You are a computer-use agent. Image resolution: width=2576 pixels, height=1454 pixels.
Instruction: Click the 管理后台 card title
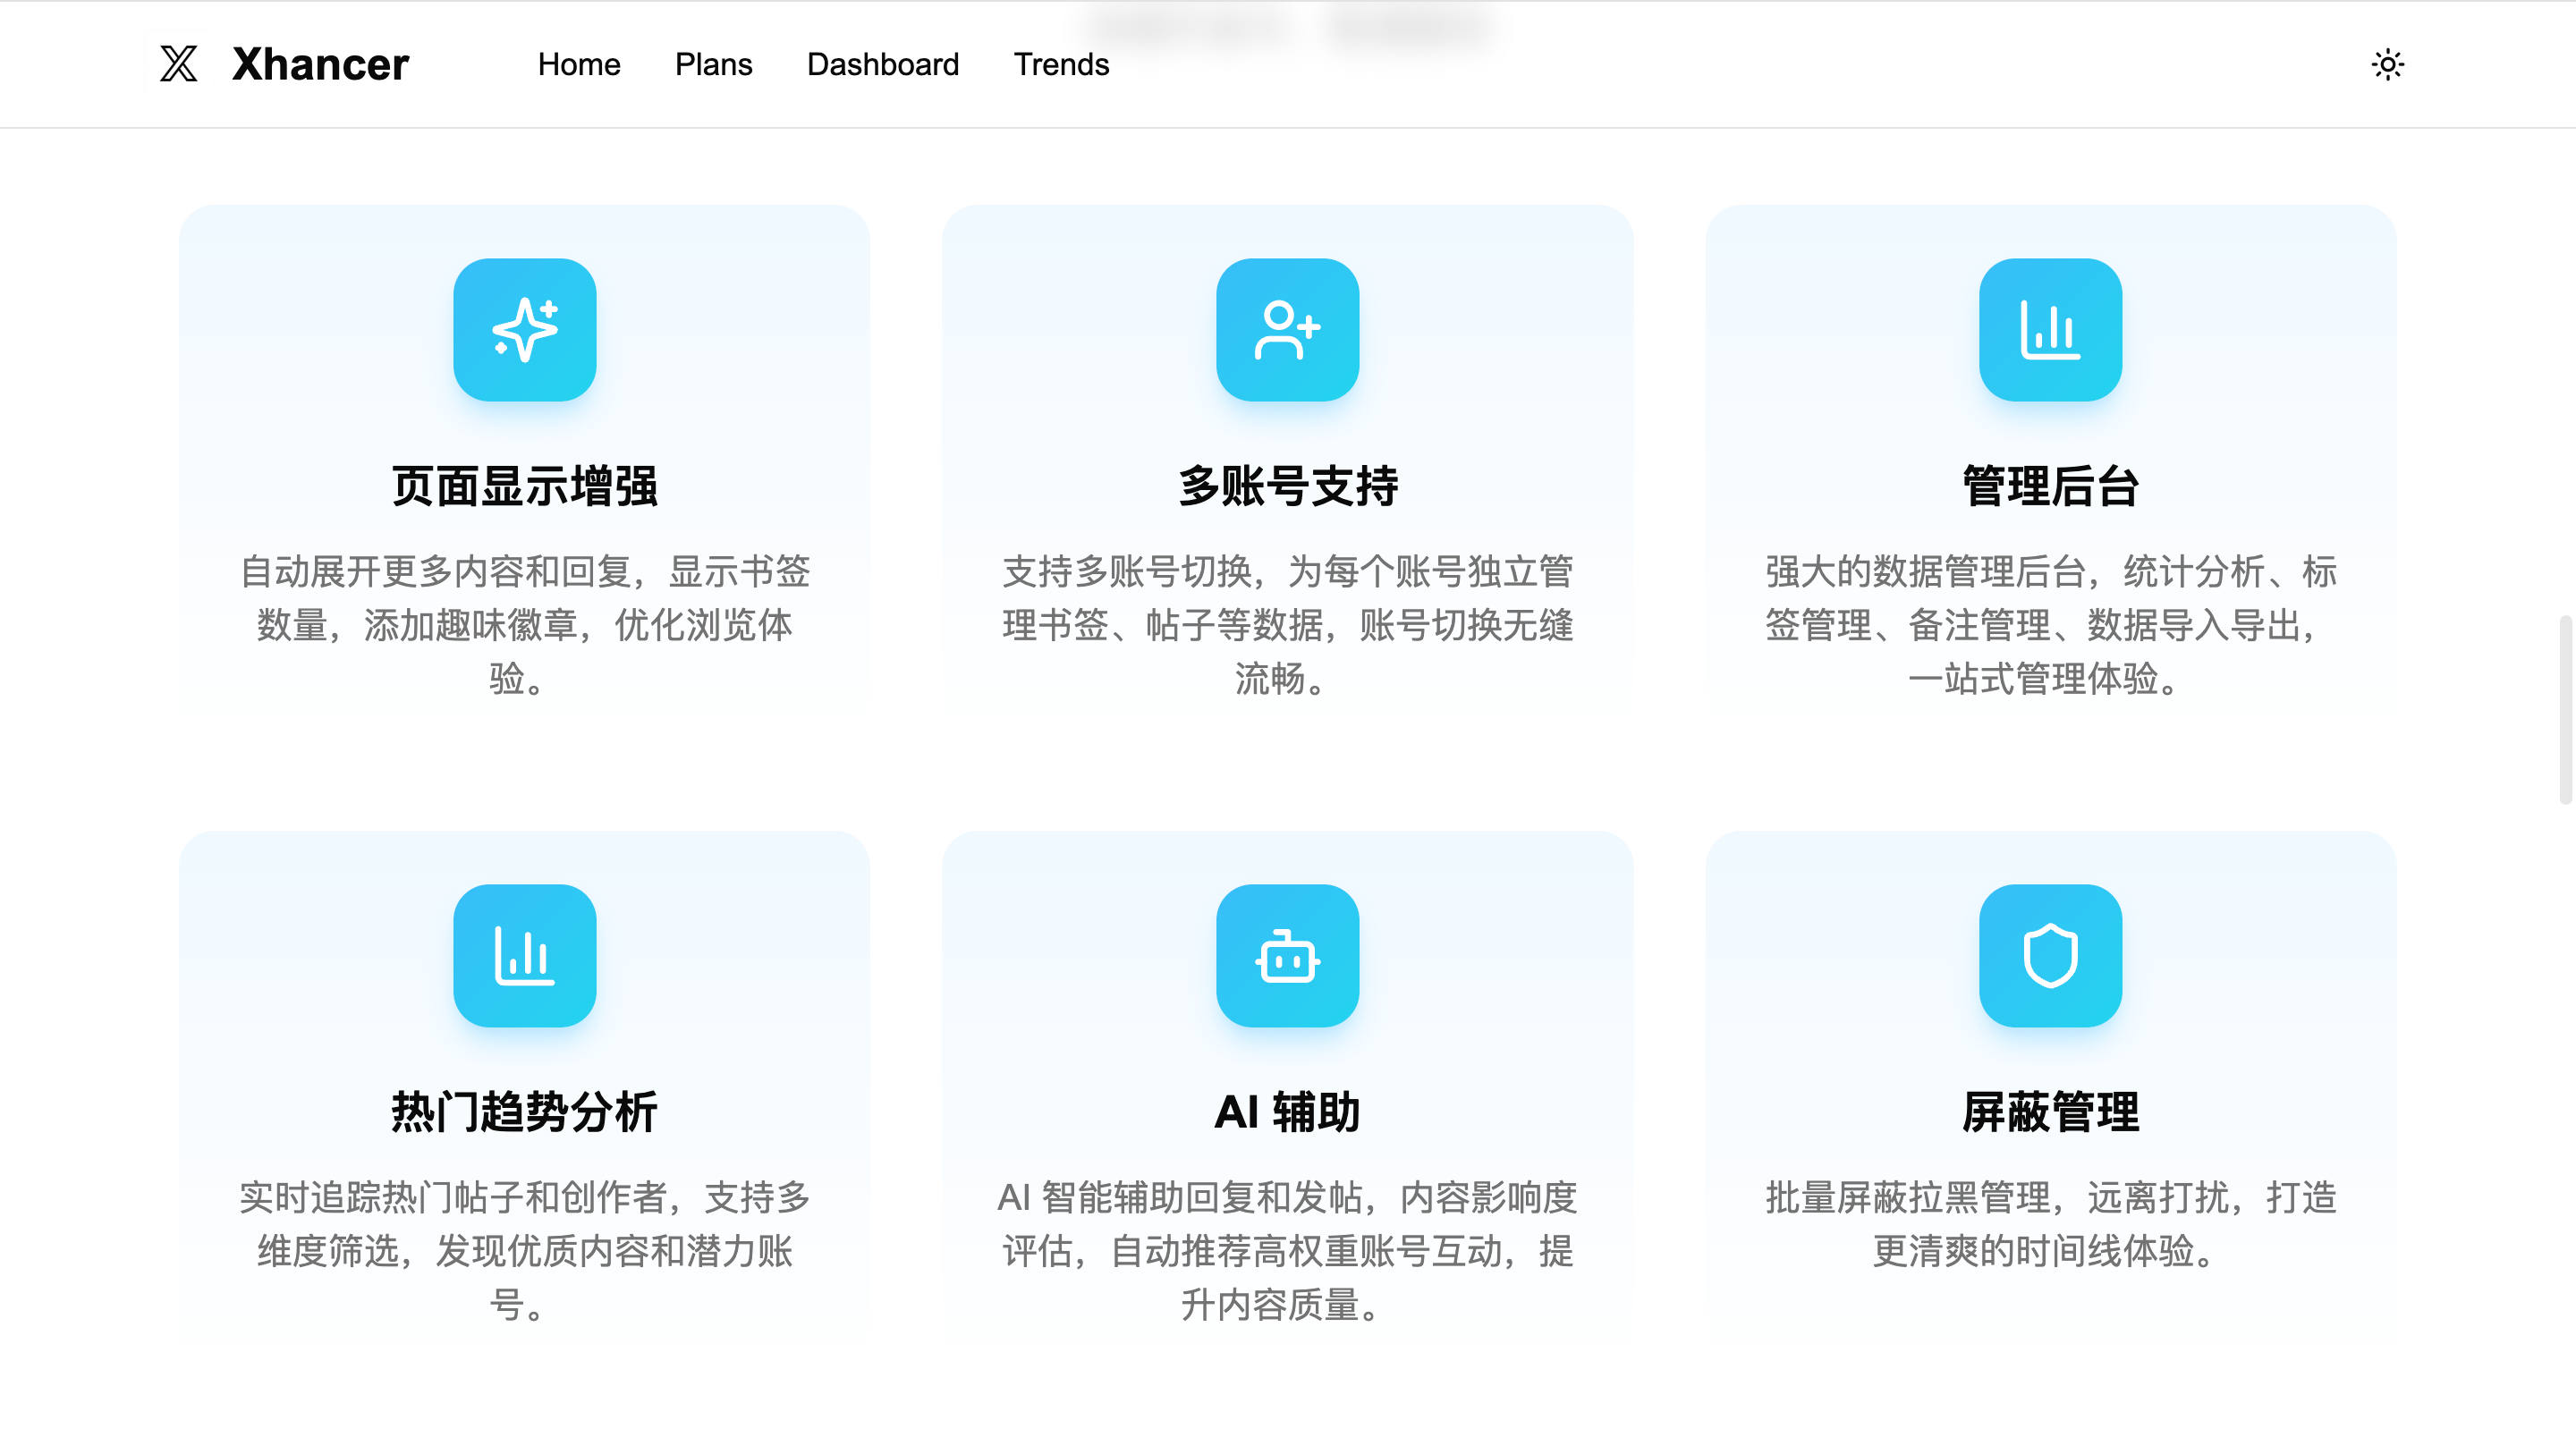(2050, 486)
